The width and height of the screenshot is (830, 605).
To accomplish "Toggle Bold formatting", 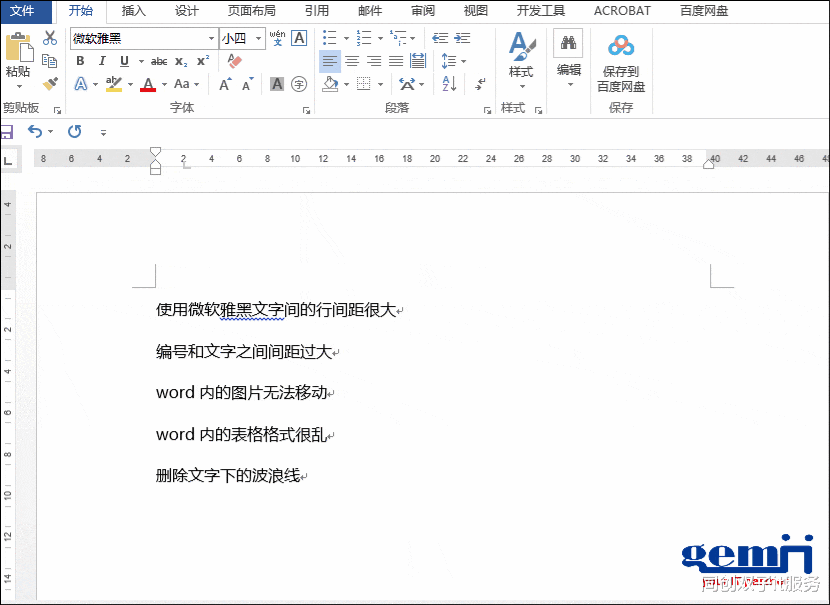I will [80, 61].
